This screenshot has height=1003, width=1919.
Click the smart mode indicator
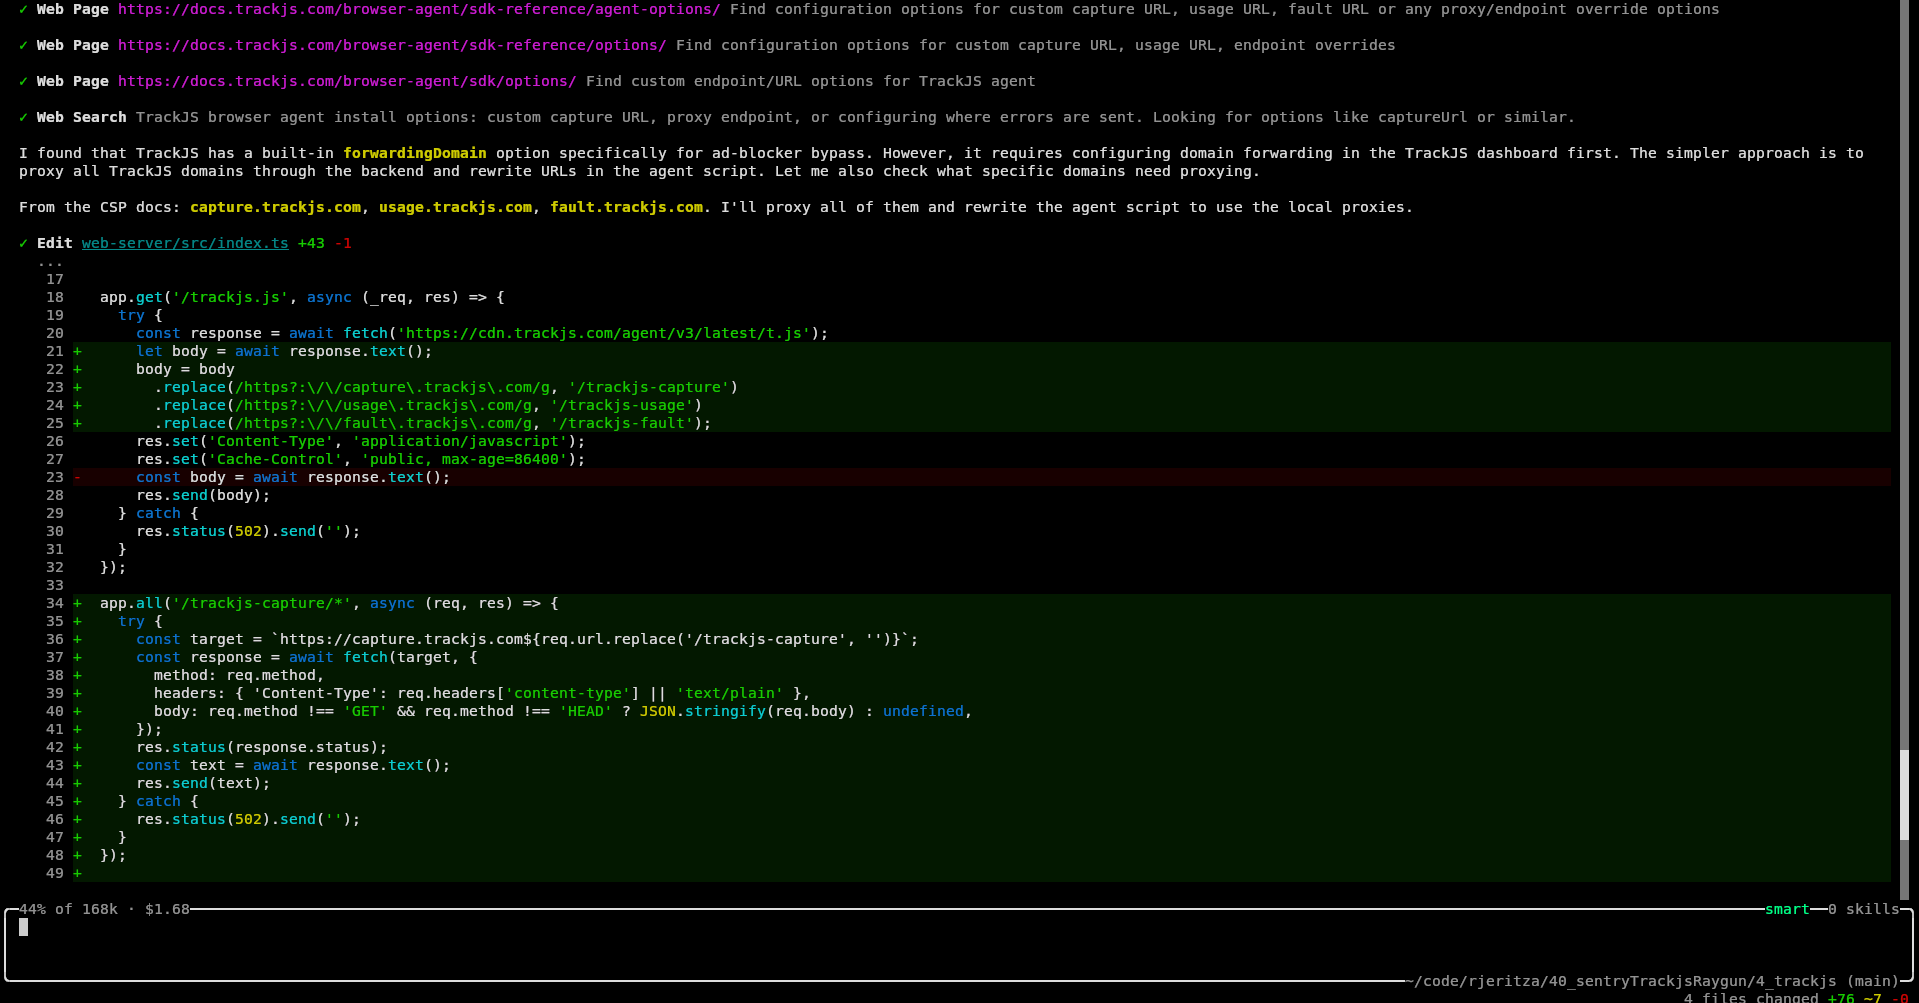point(1786,910)
